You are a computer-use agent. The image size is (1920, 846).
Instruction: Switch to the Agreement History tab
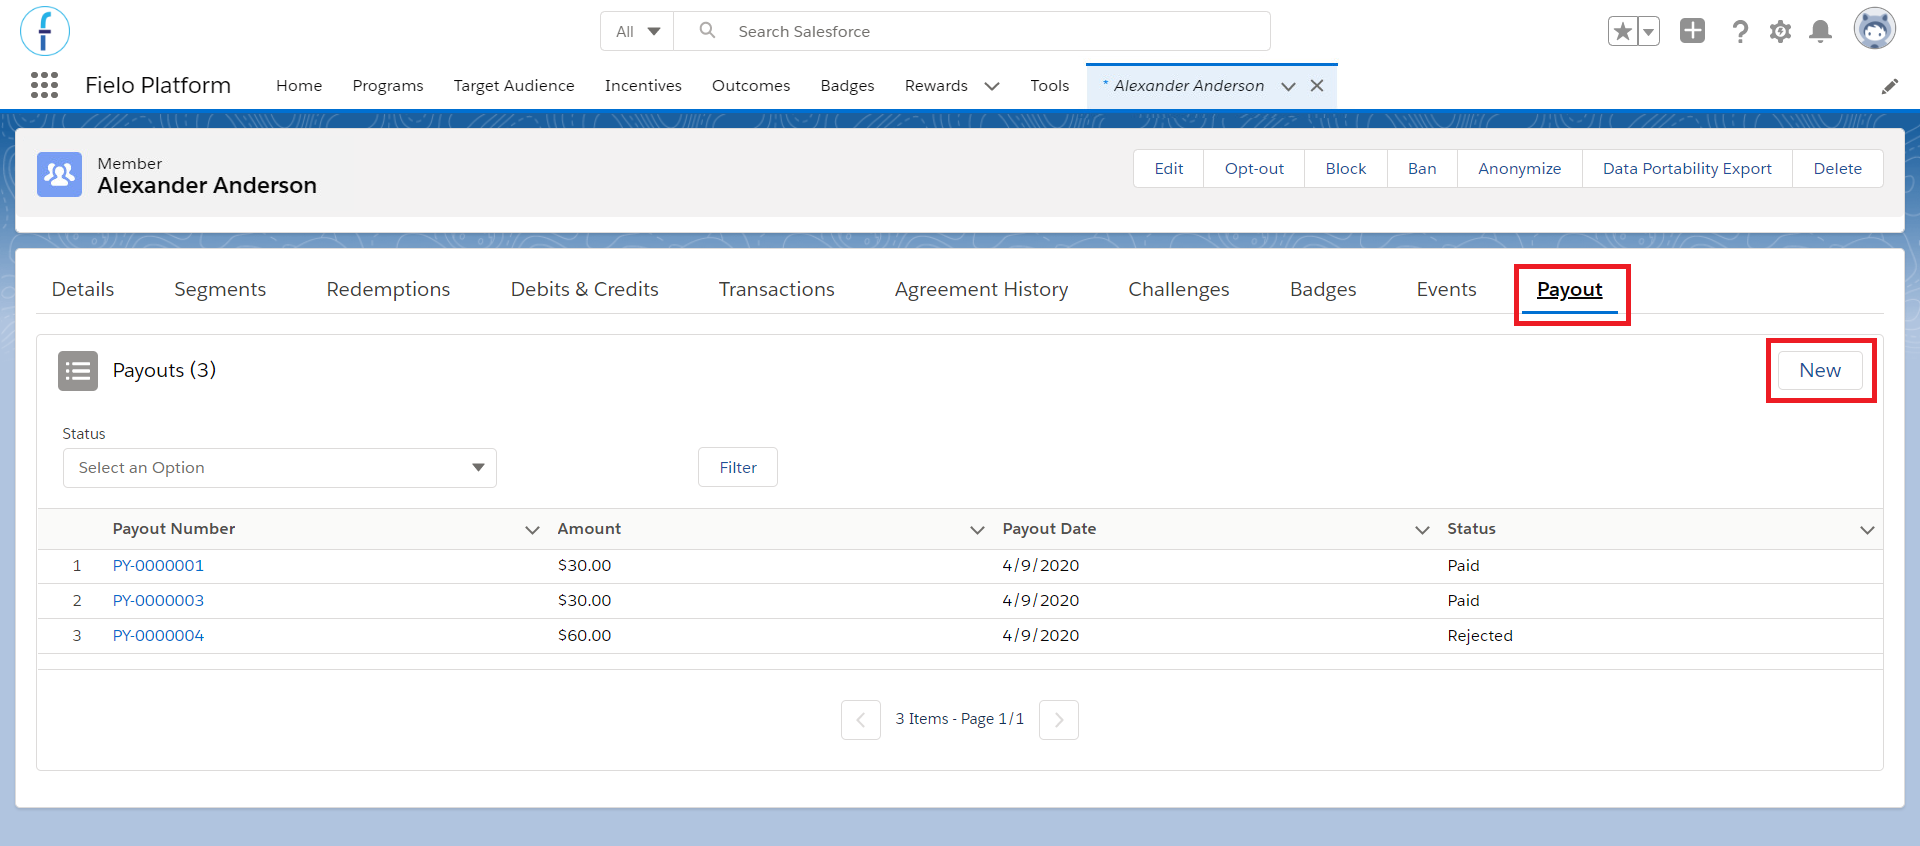click(x=982, y=289)
